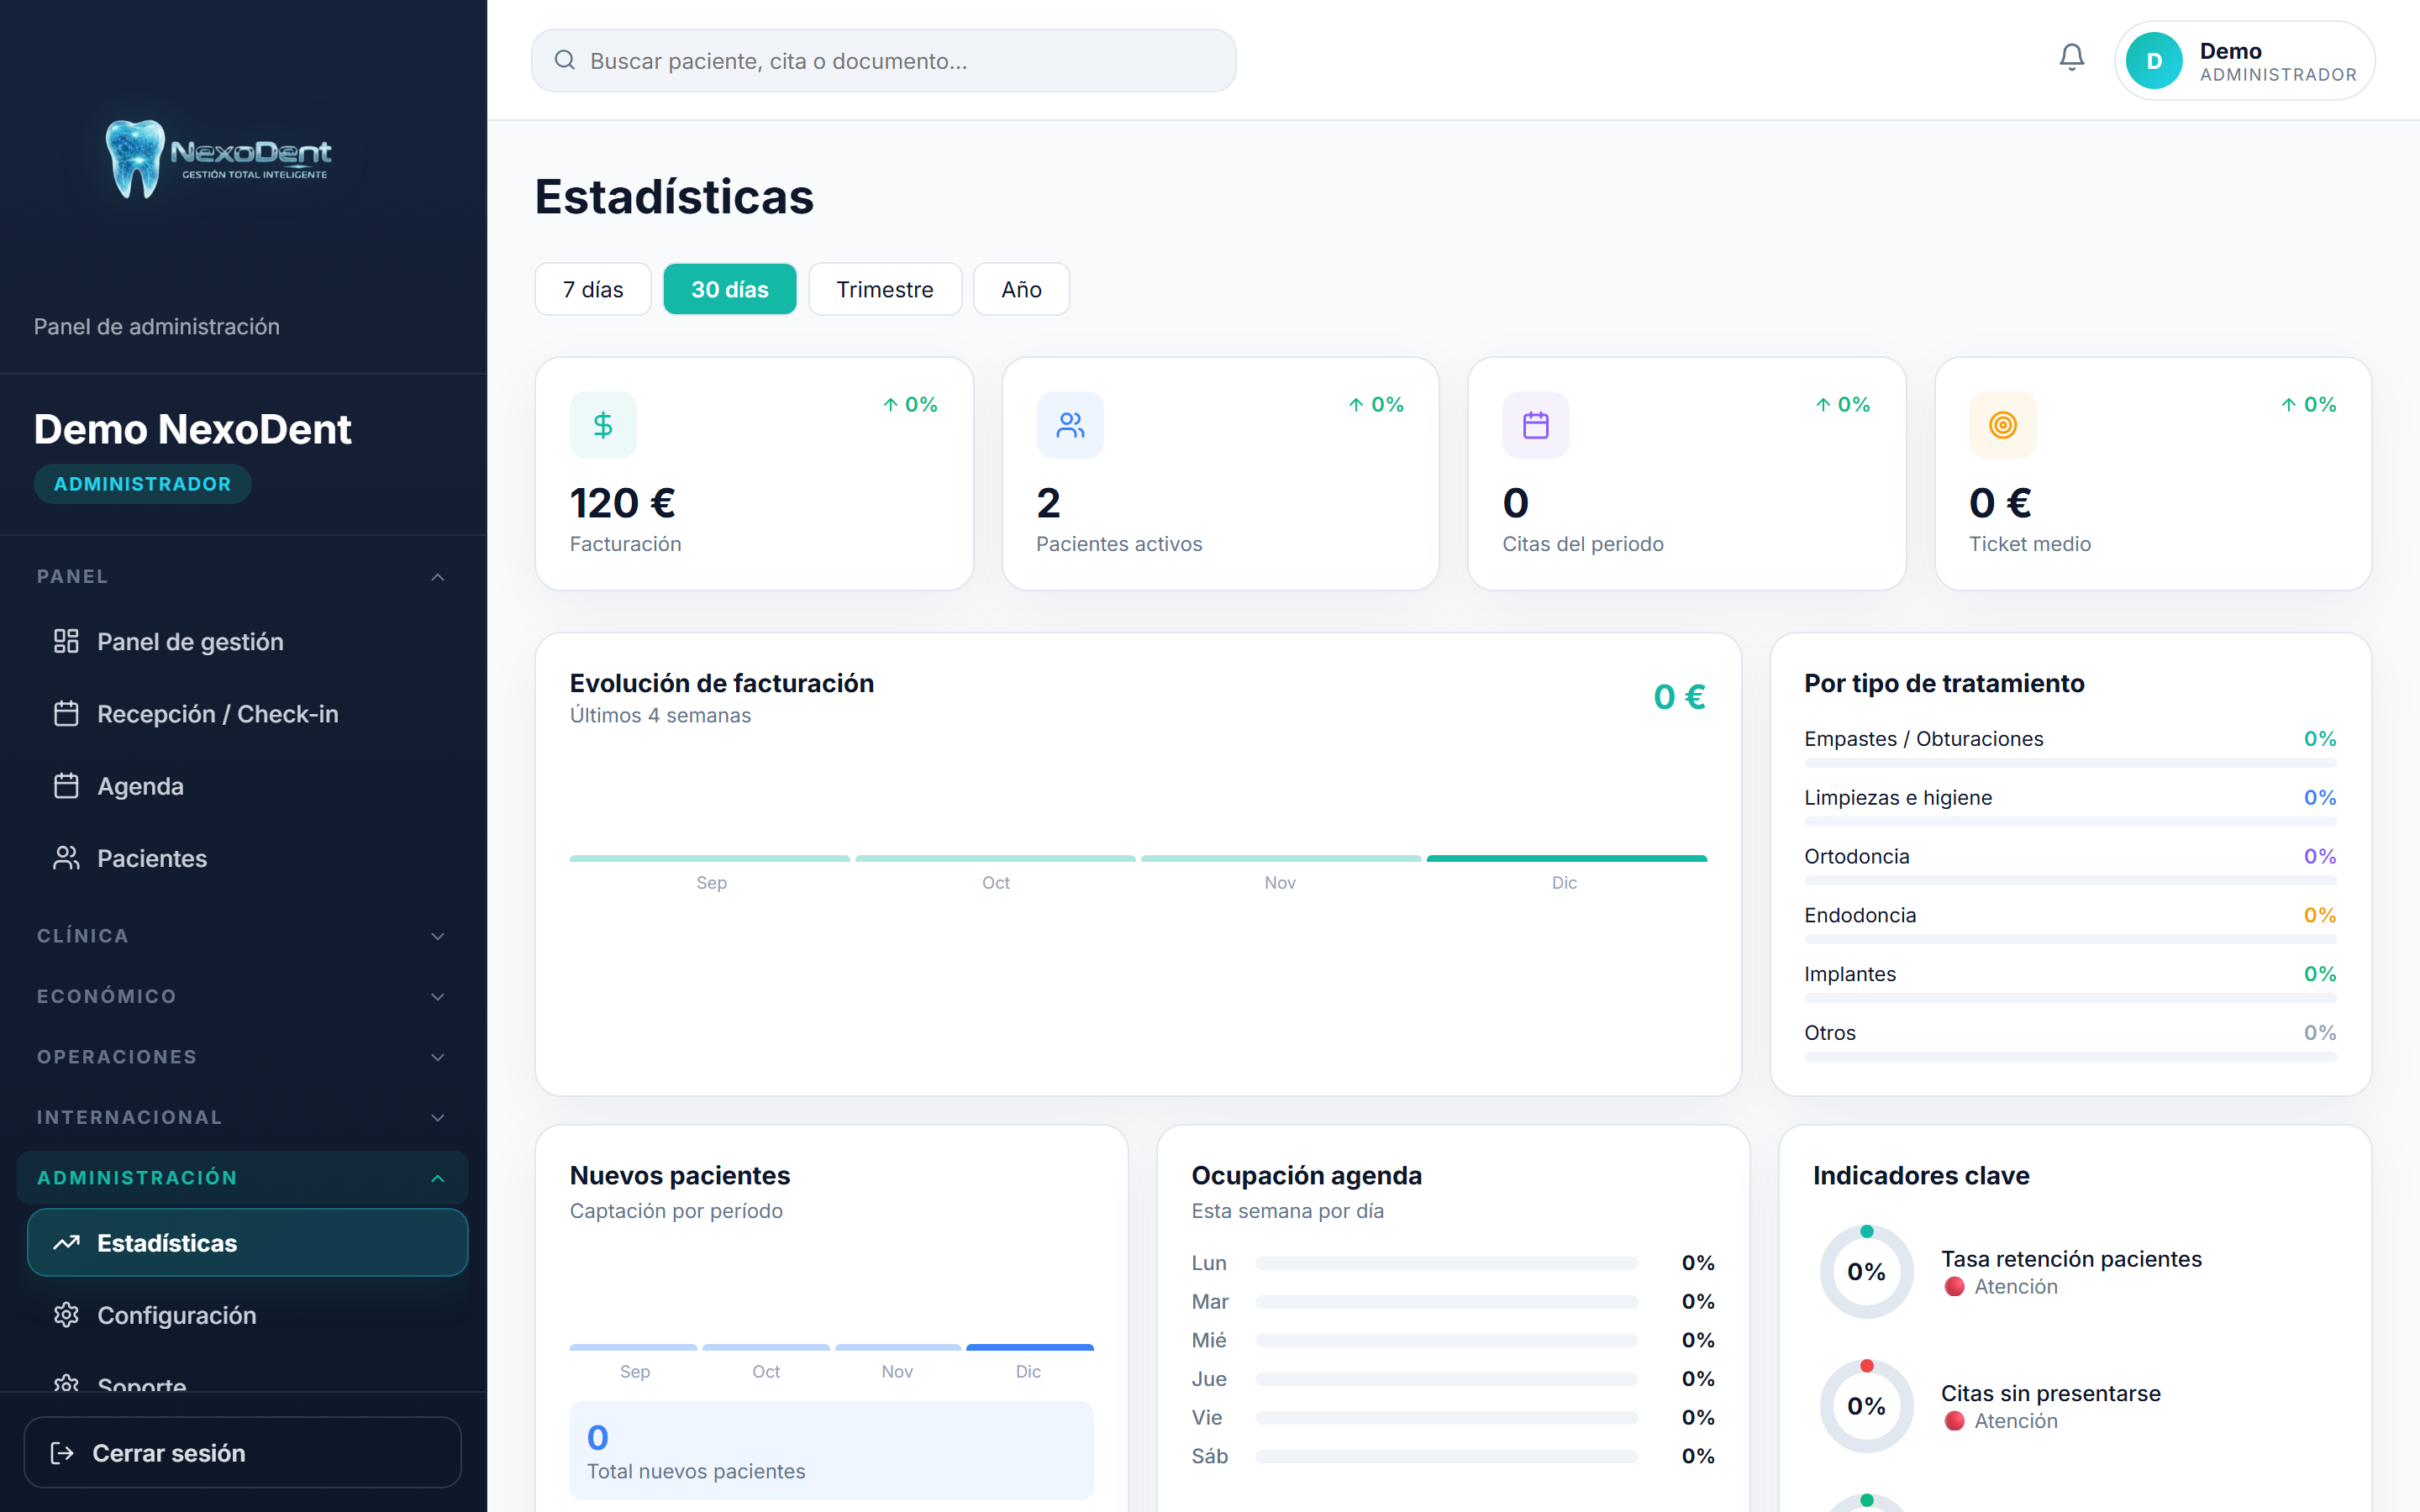The image size is (2420, 1512).
Task: Open the Estadísticas page
Action: pyautogui.click(x=247, y=1243)
